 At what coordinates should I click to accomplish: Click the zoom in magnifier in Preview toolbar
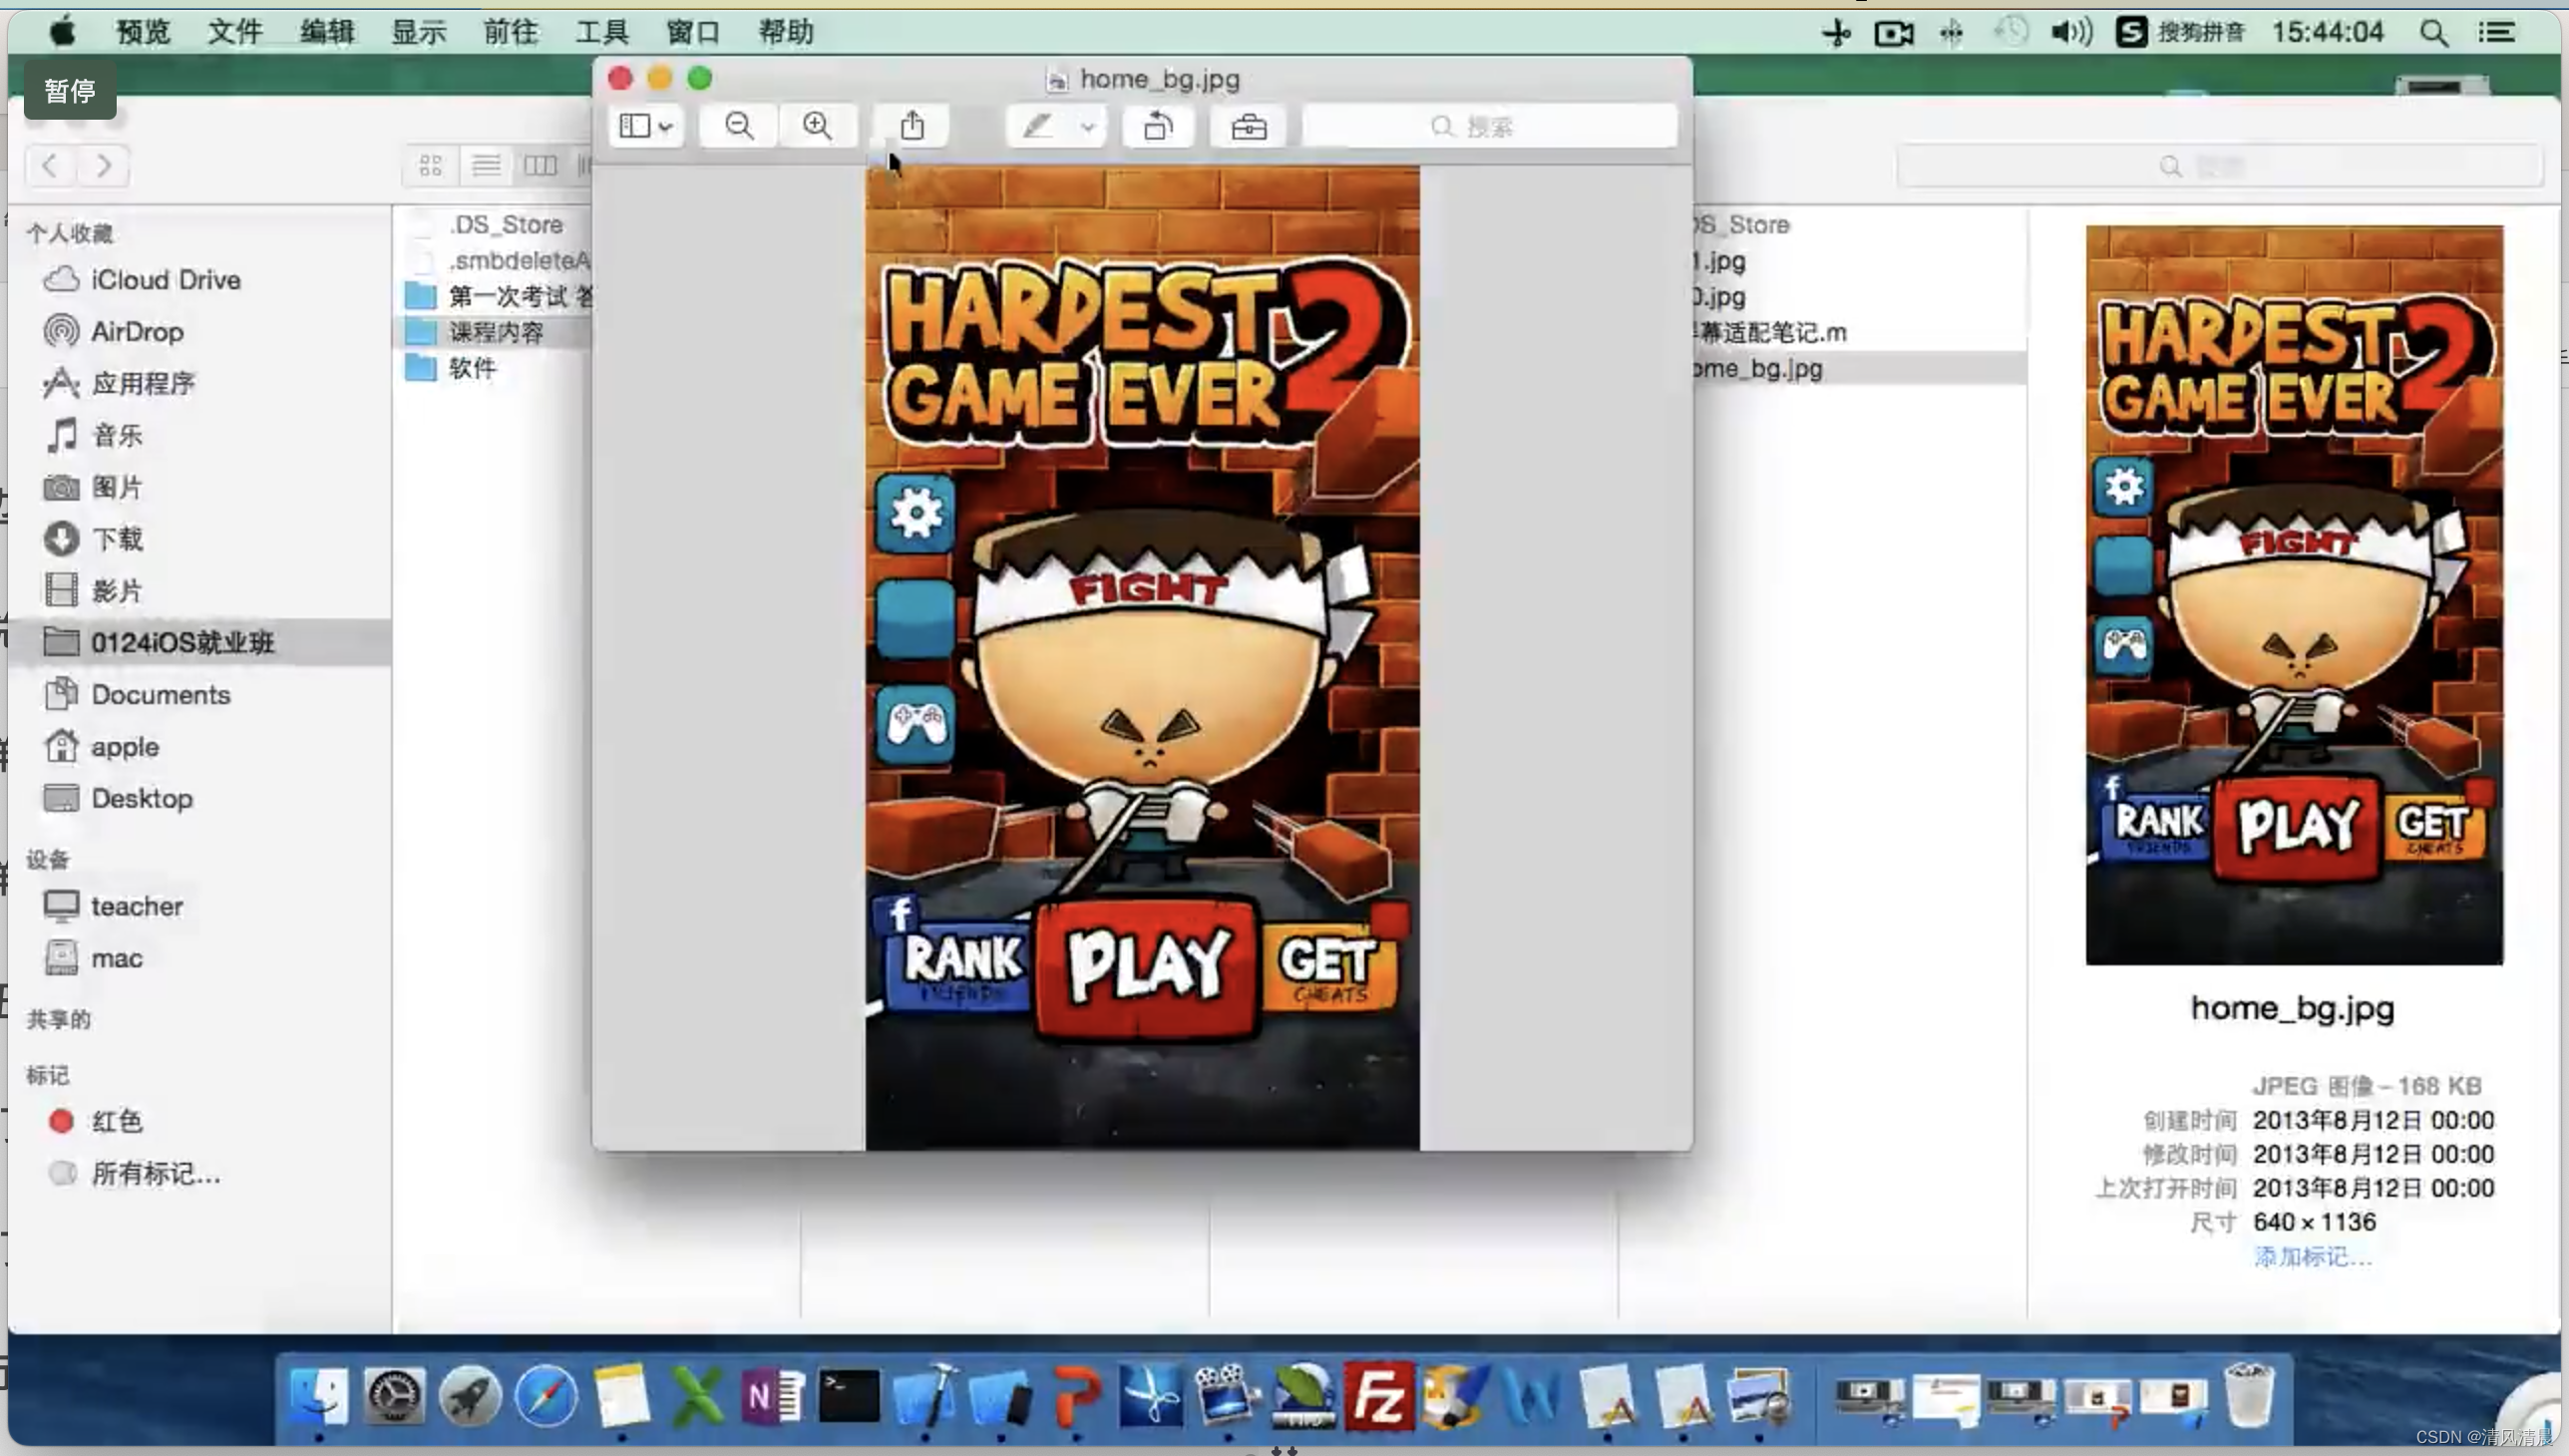(x=817, y=126)
